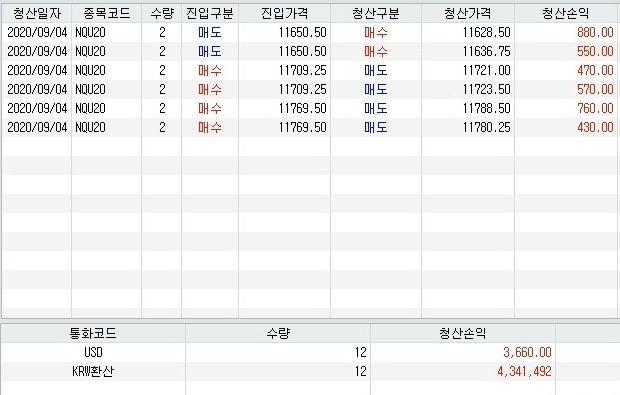Screen dimensions: 620x395
Task: Select row with profit 880.00
Action: (310, 32)
